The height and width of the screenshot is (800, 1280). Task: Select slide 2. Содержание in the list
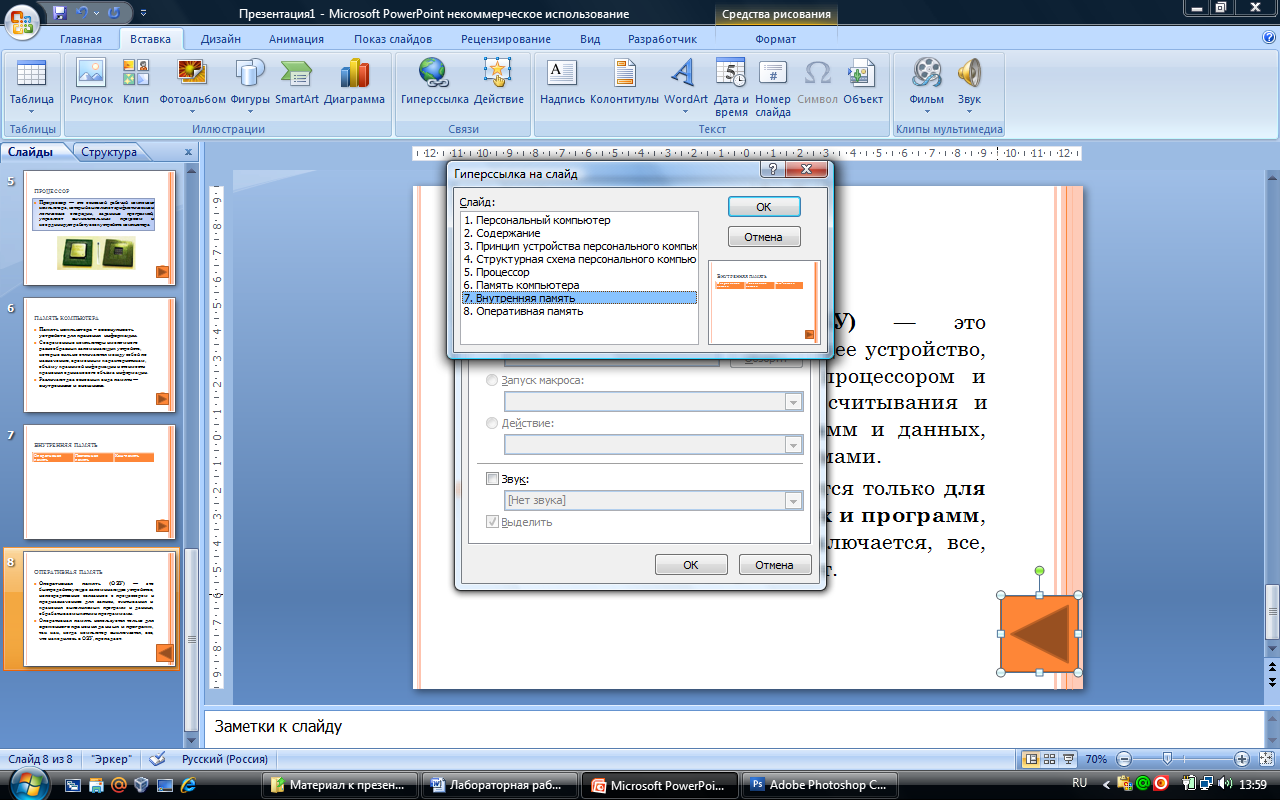[x=578, y=233]
